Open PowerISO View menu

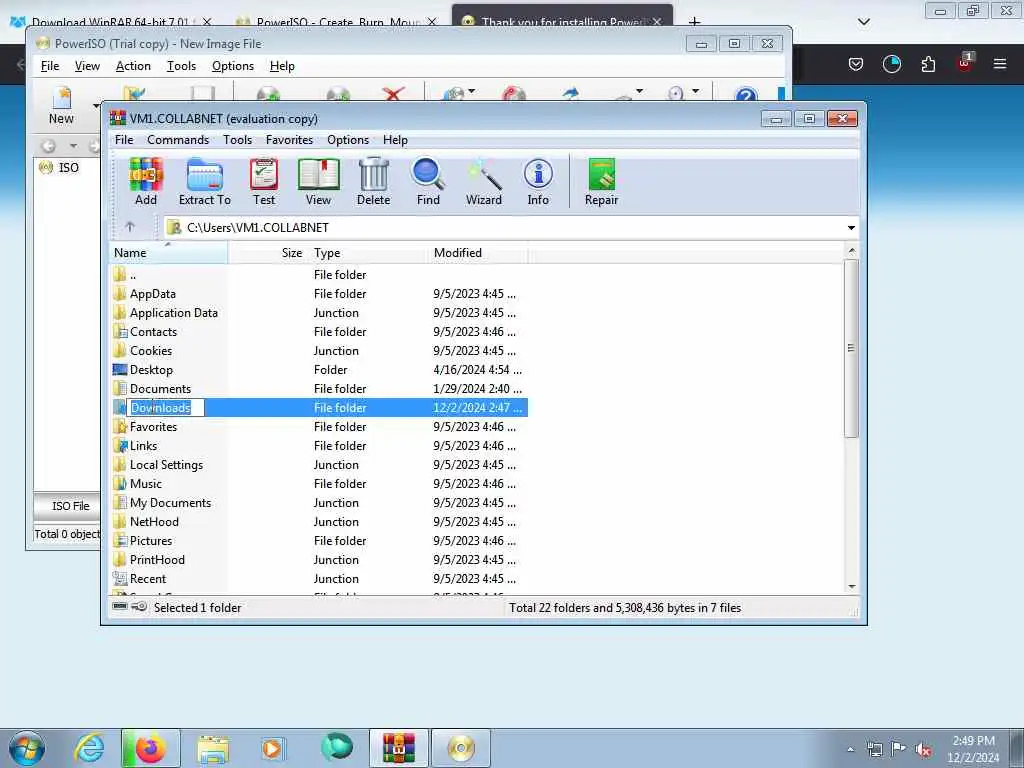pyautogui.click(x=87, y=66)
